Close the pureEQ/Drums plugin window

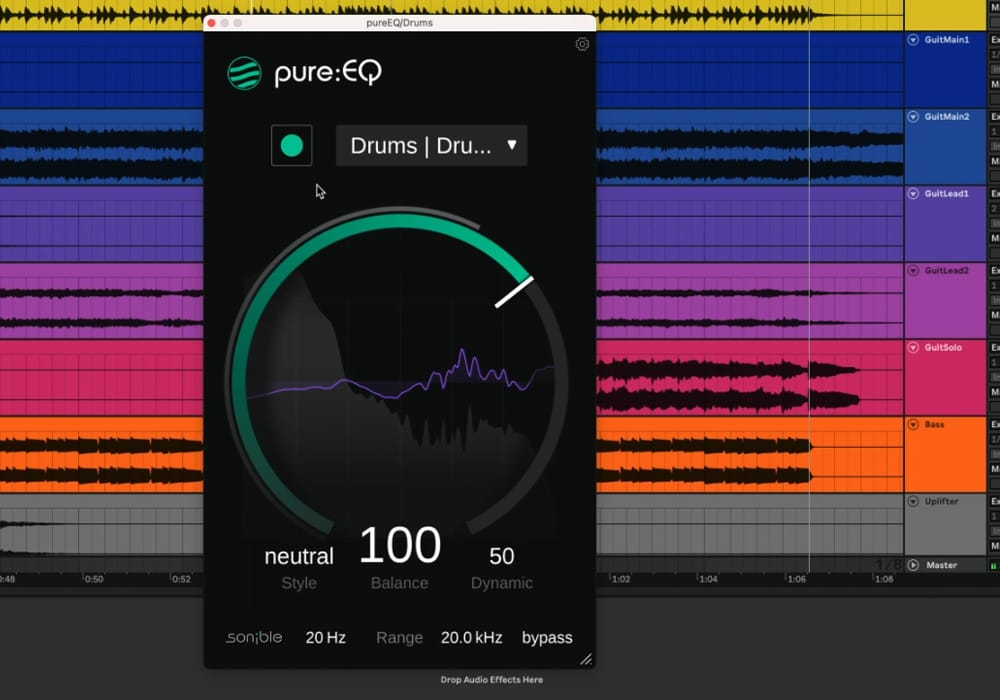click(212, 23)
